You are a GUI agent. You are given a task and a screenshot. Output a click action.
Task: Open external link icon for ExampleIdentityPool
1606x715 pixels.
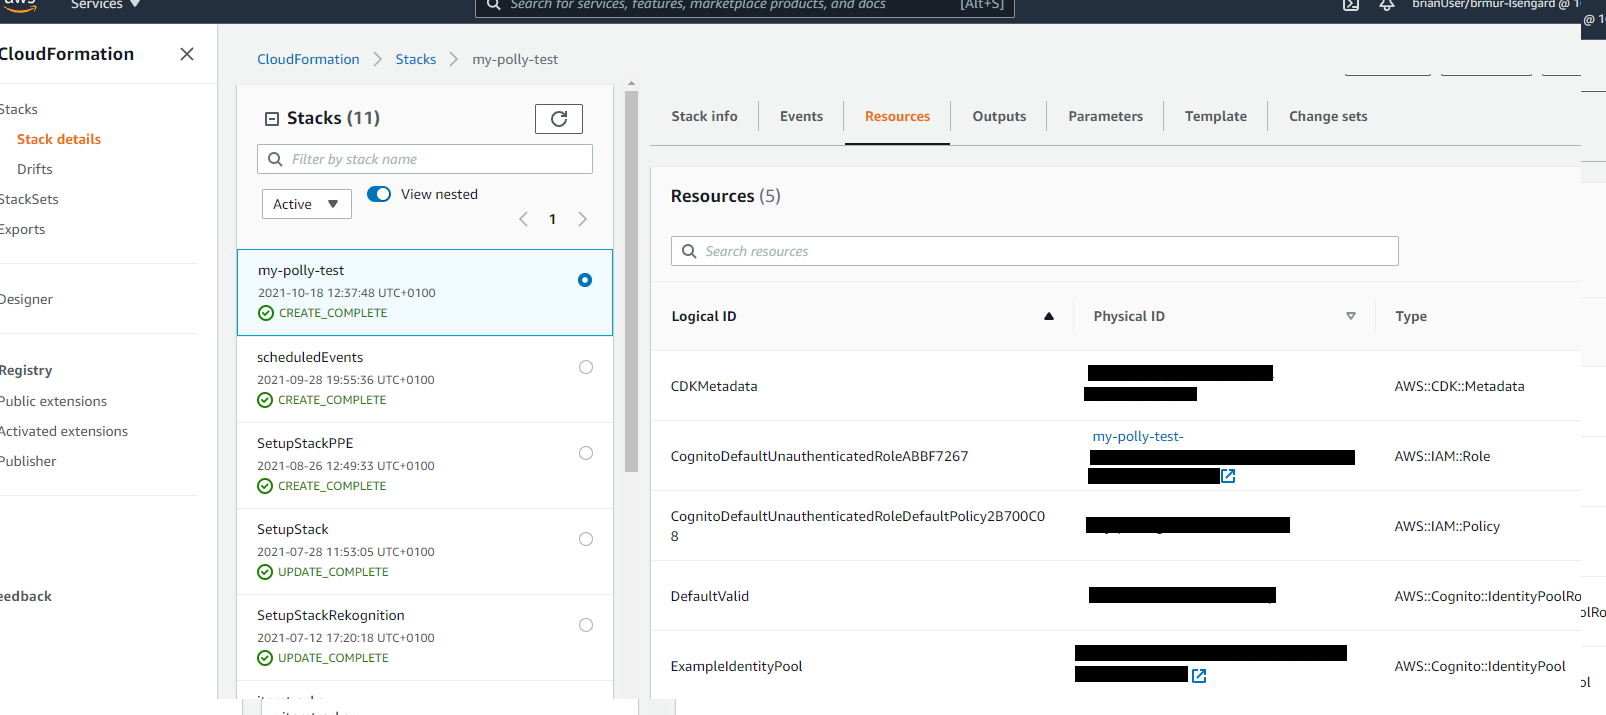1199,676
